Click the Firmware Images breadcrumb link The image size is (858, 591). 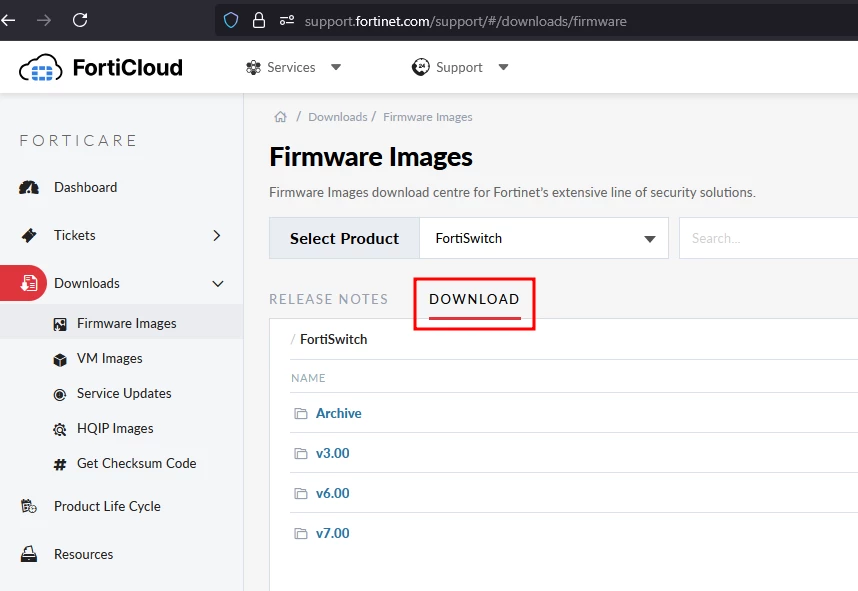tap(427, 117)
